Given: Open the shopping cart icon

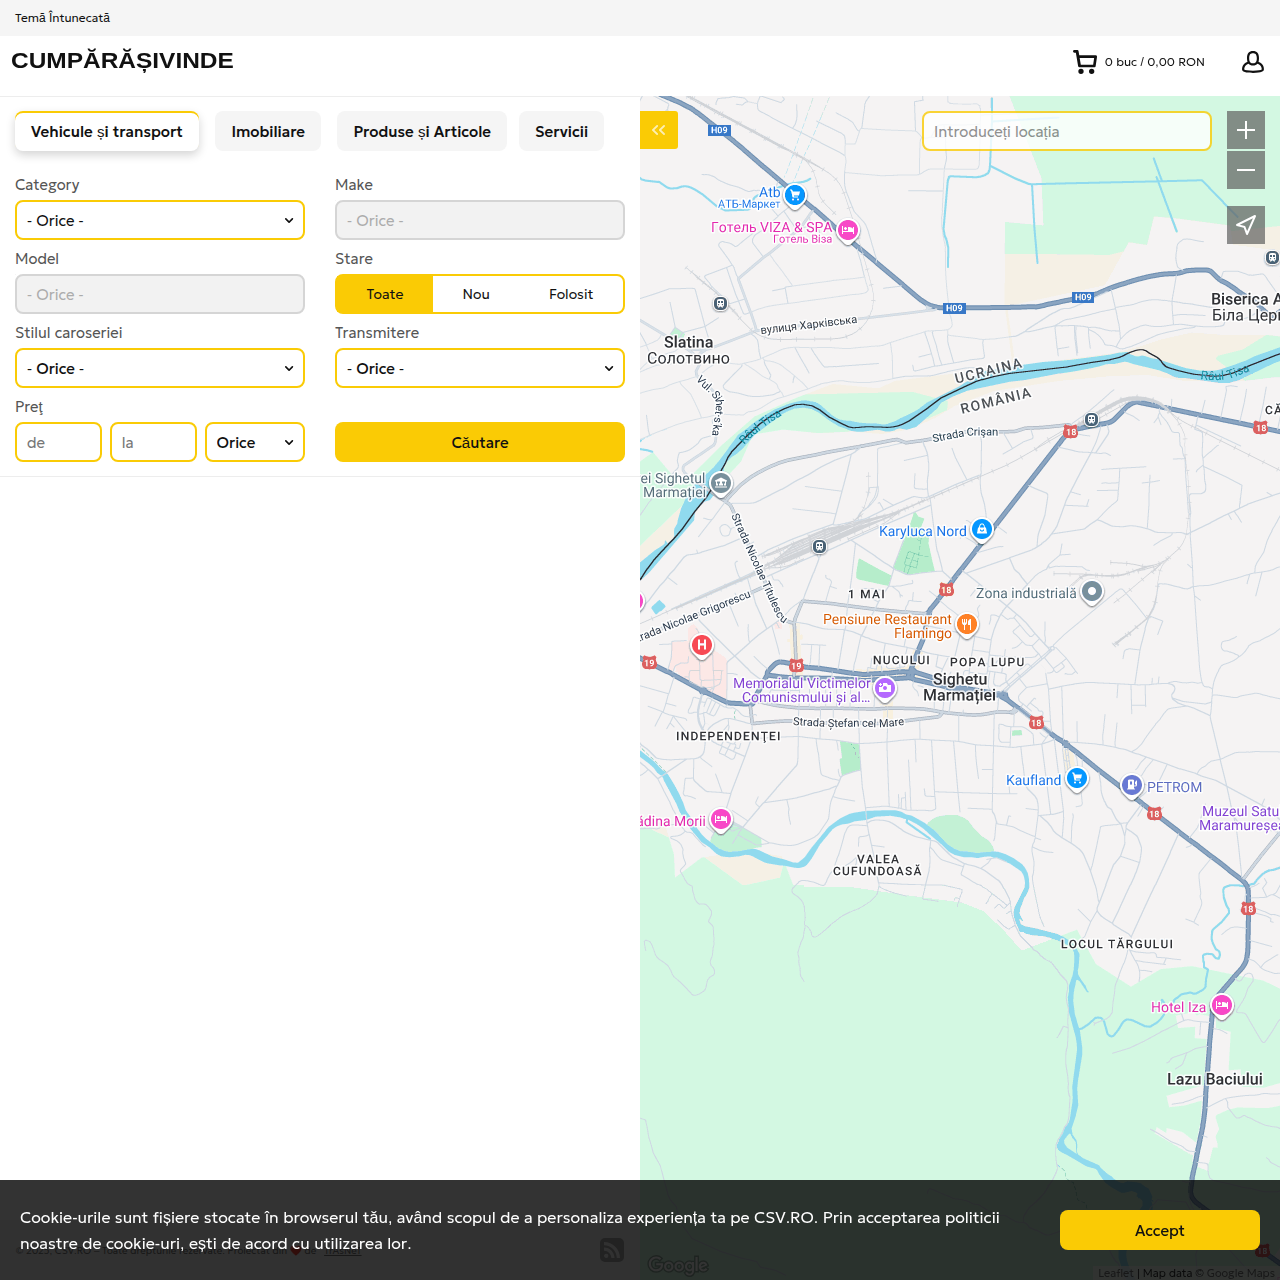Looking at the screenshot, I should click(1085, 62).
